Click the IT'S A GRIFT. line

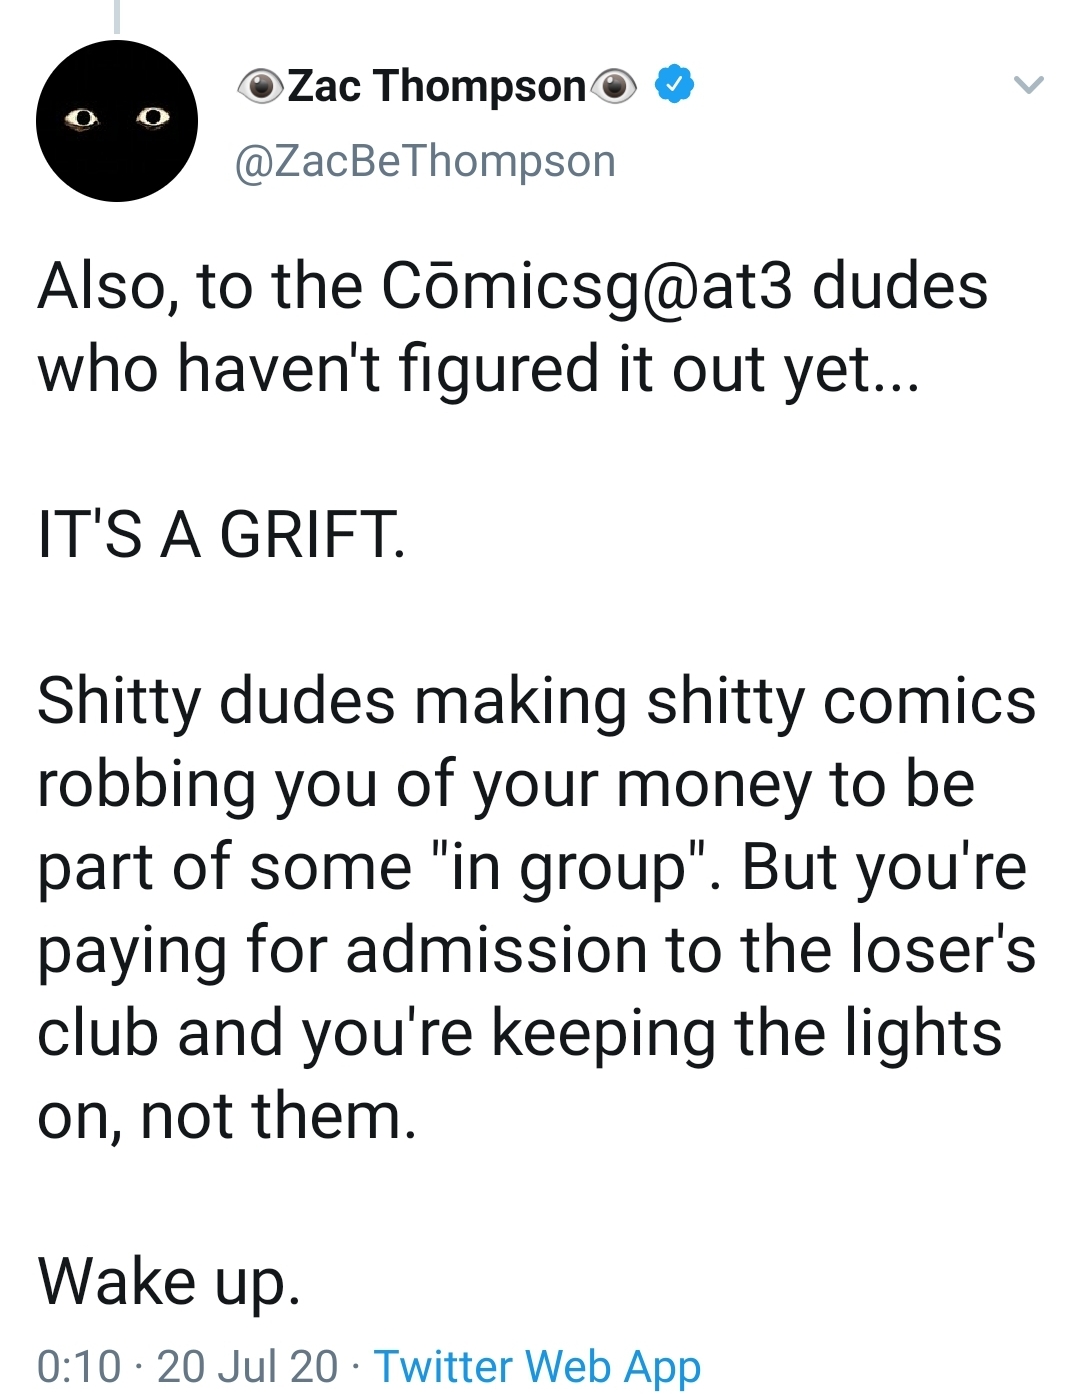[x=222, y=534]
